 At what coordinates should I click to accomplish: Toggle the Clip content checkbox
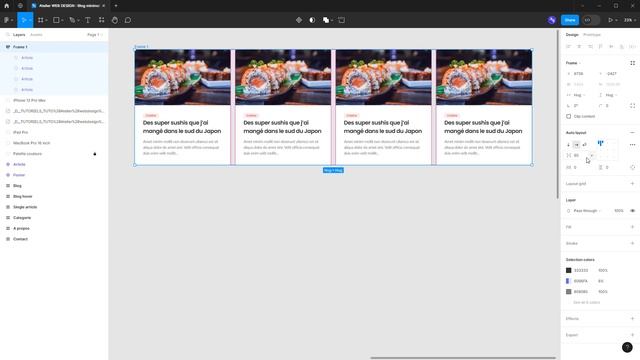[569, 116]
